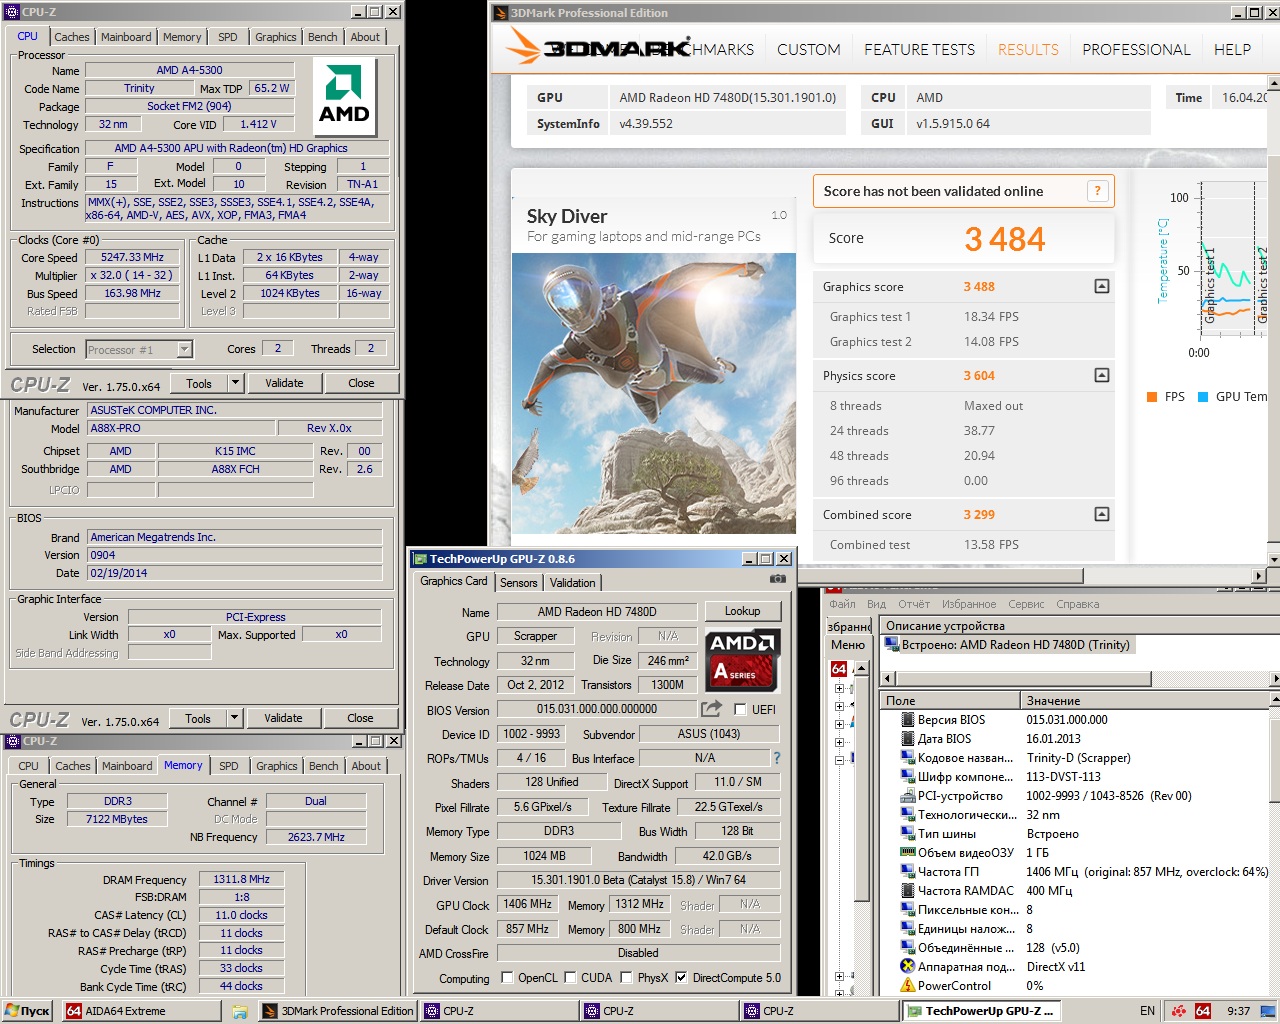Click the EN language indicator in tray
The height and width of the screenshot is (1024, 1280).
pyautogui.click(x=1147, y=1011)
